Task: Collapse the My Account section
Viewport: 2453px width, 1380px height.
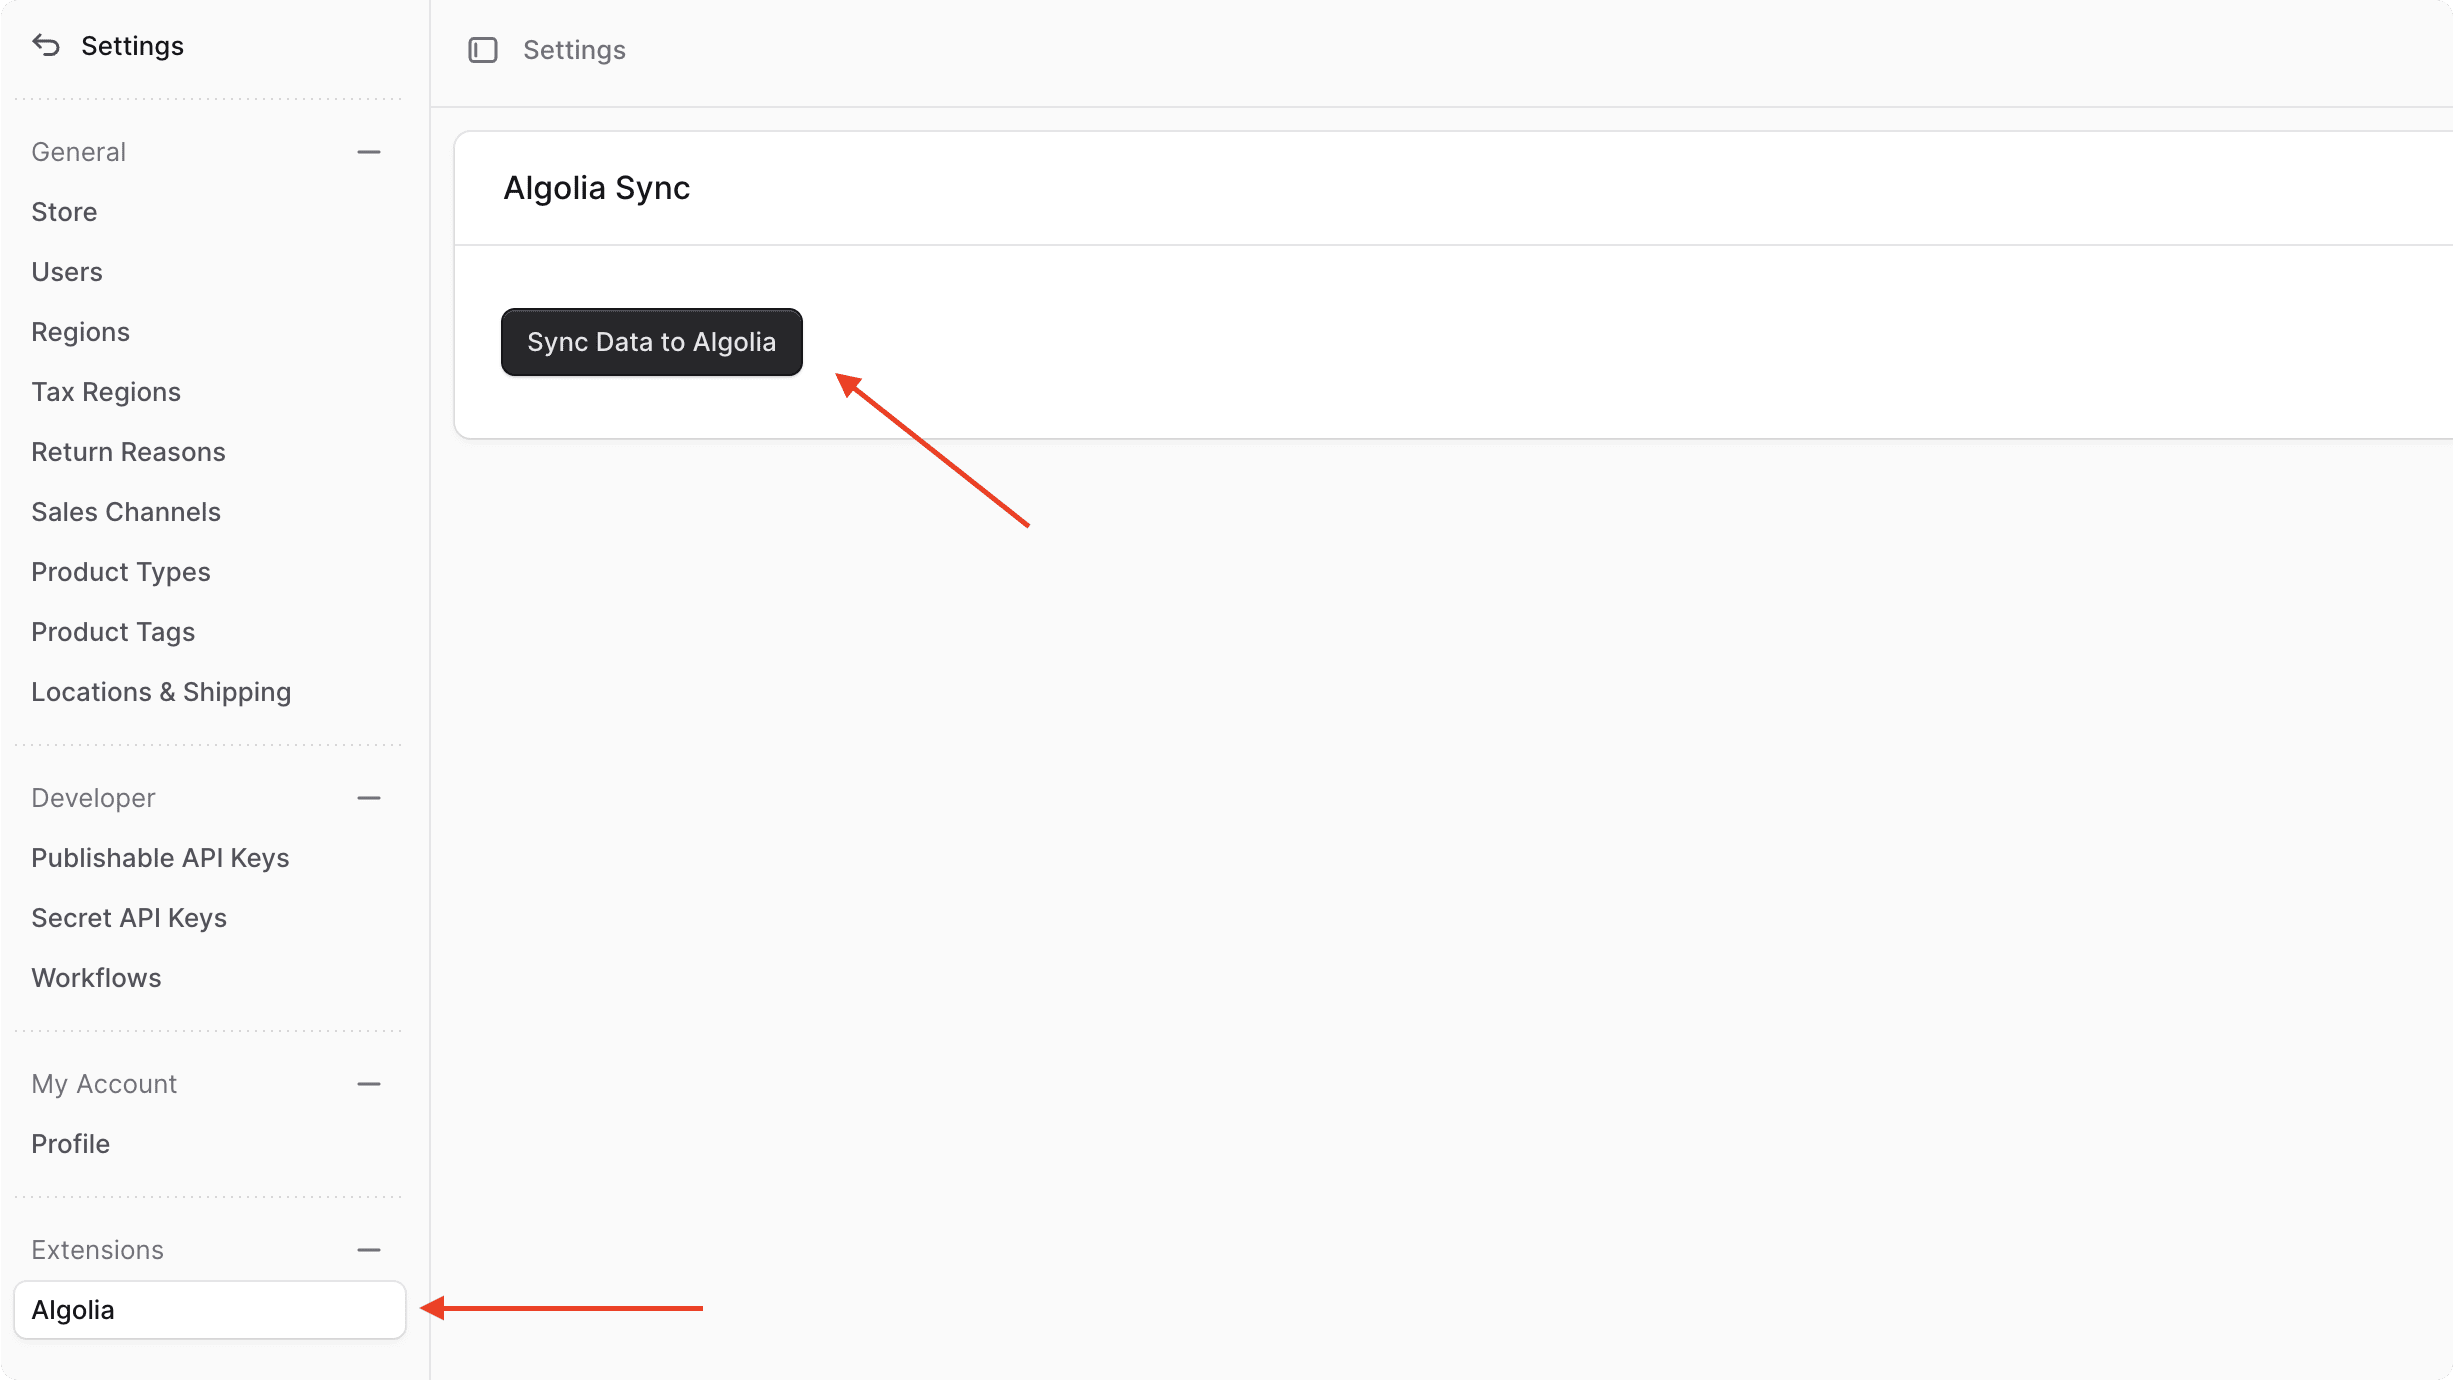Action: tap(369, 1083)
